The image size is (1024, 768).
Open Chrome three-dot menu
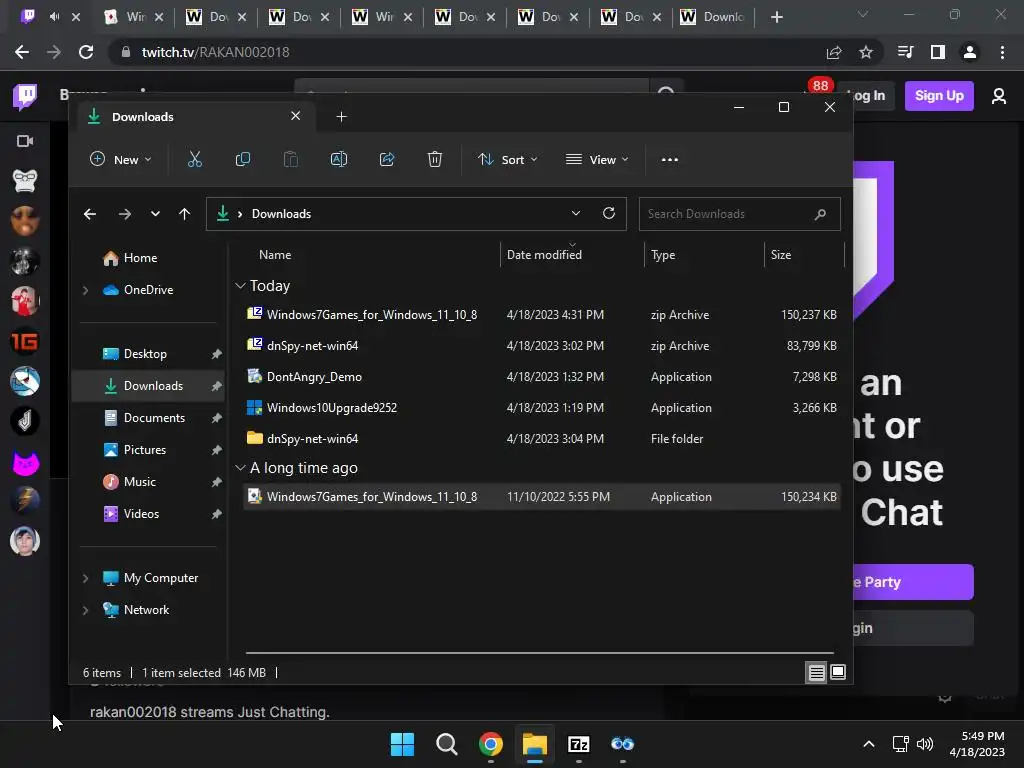[1002, 52]
